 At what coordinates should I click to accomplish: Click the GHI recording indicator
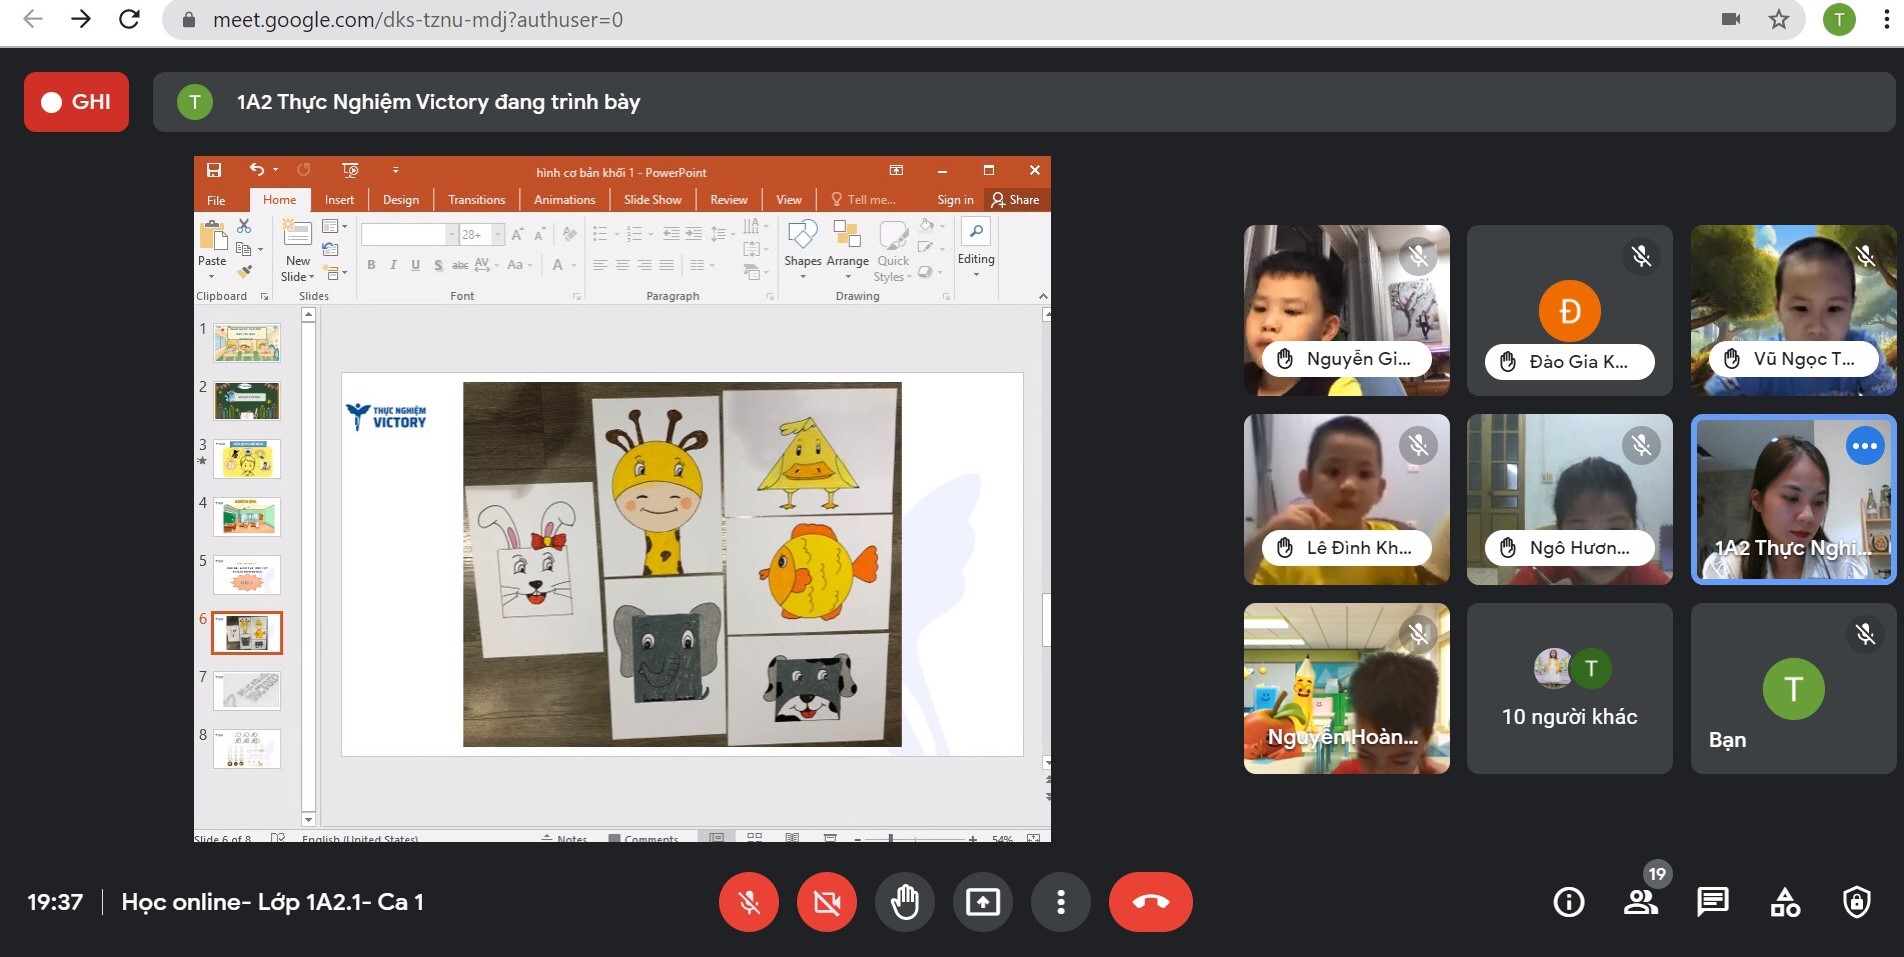[76, 102]
